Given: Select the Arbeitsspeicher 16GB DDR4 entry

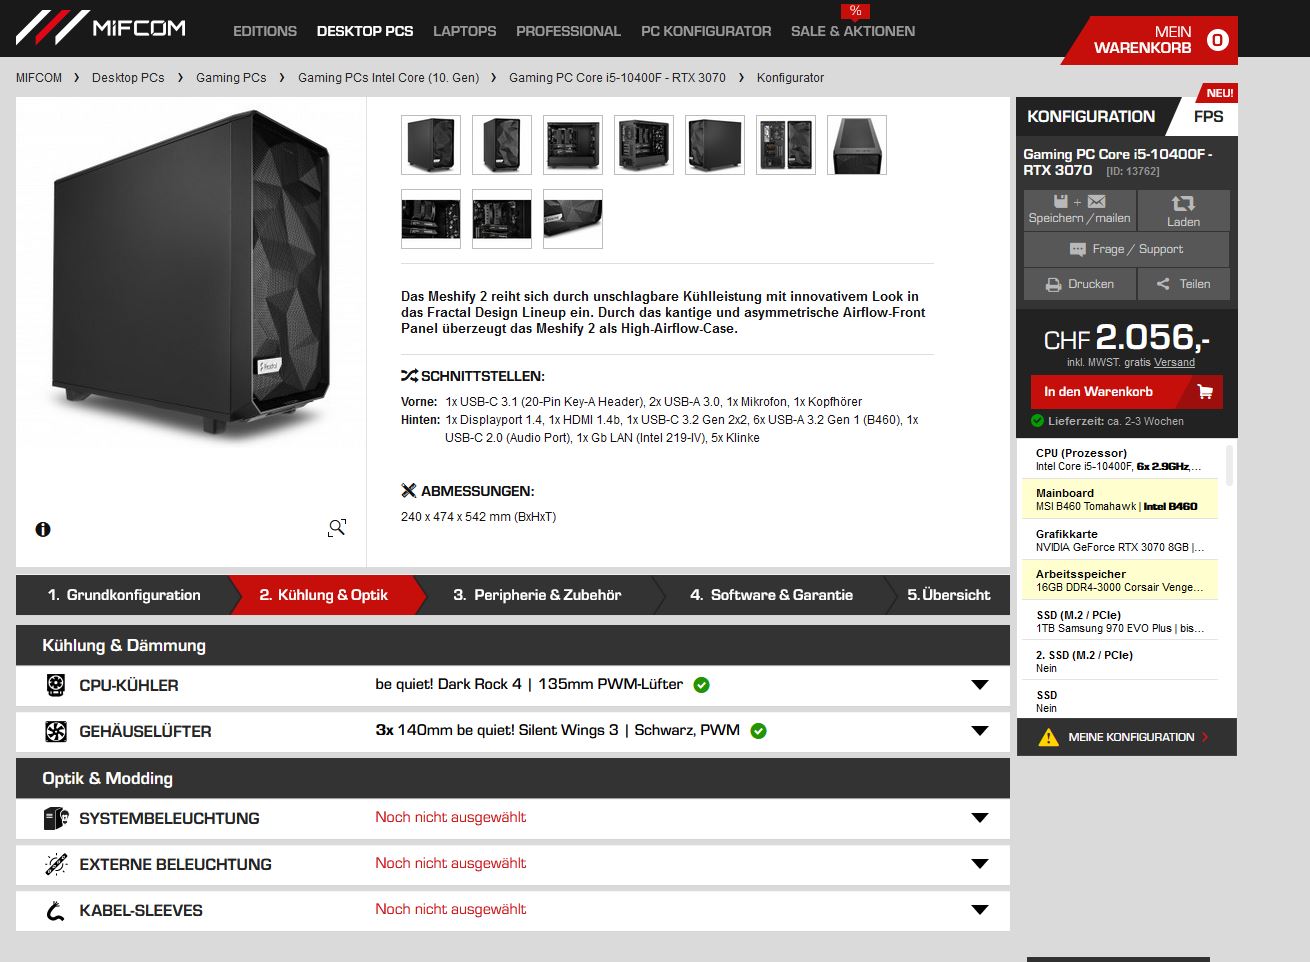Looking at the screenshot, I should 1120,580.
